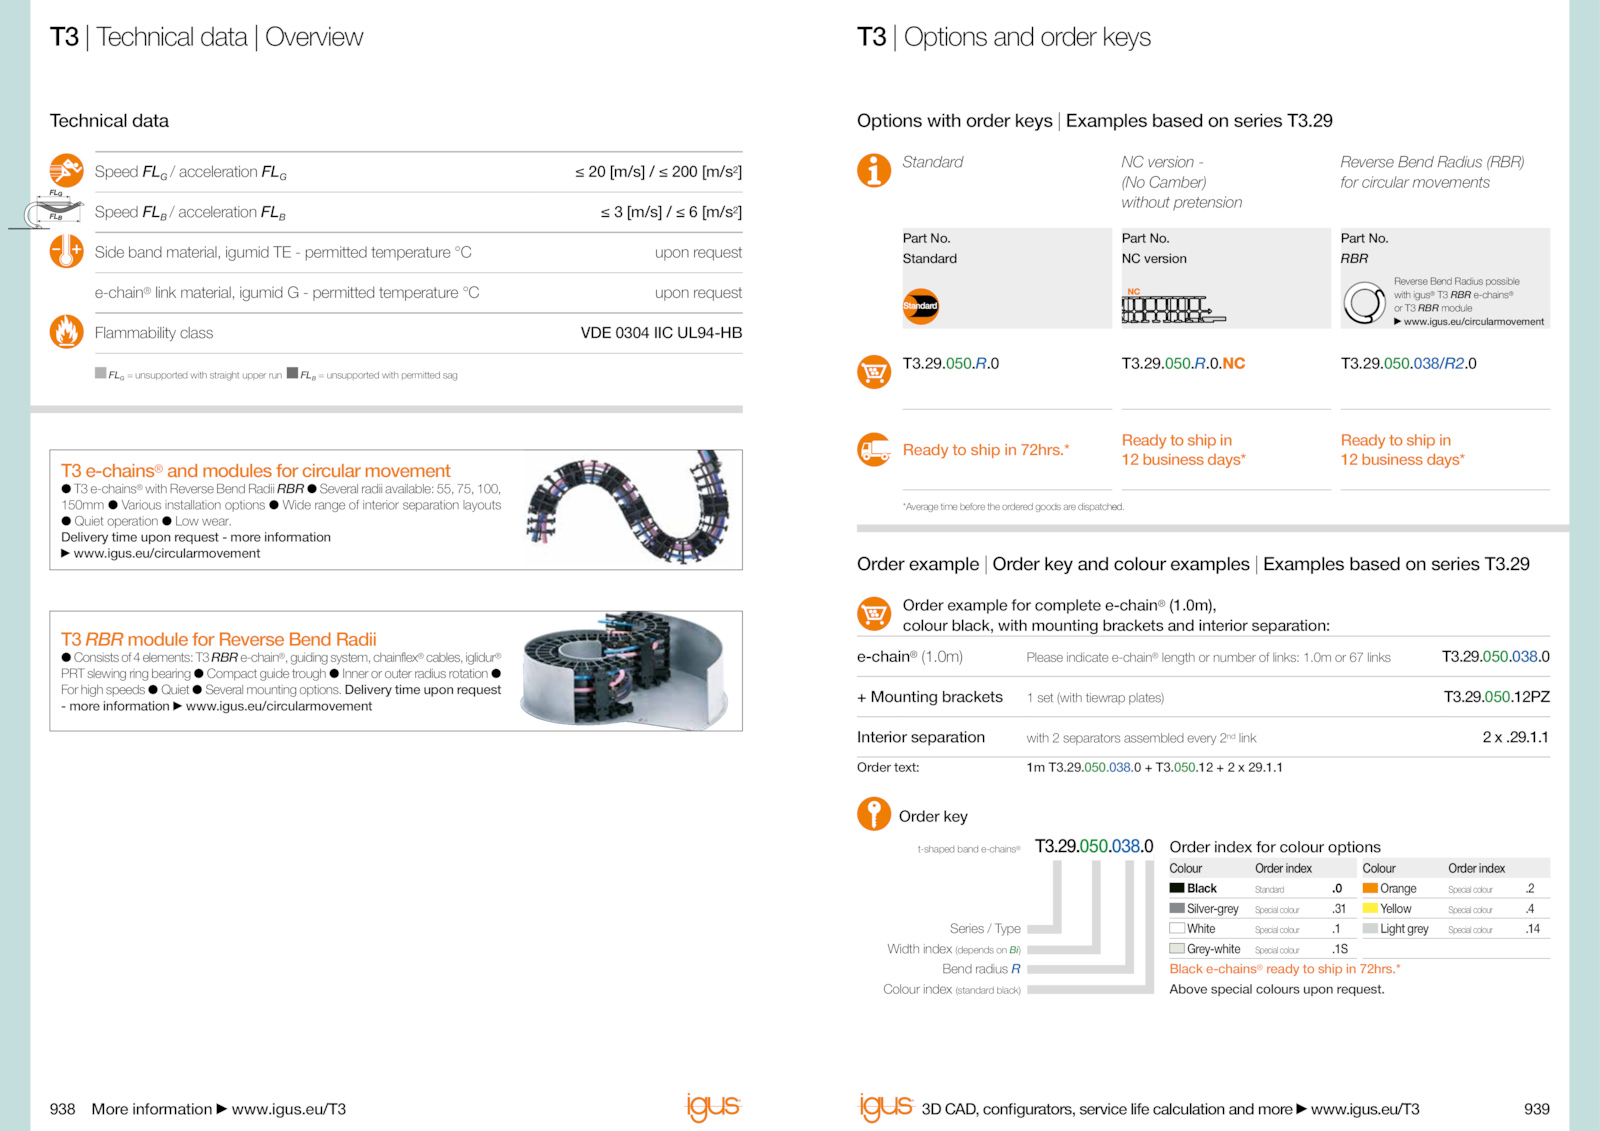Open www.igus.eu/circularmovement link in RBR module box
Image resolution: width=1600 pixels, height=1131 pixels.
(279, 706)
